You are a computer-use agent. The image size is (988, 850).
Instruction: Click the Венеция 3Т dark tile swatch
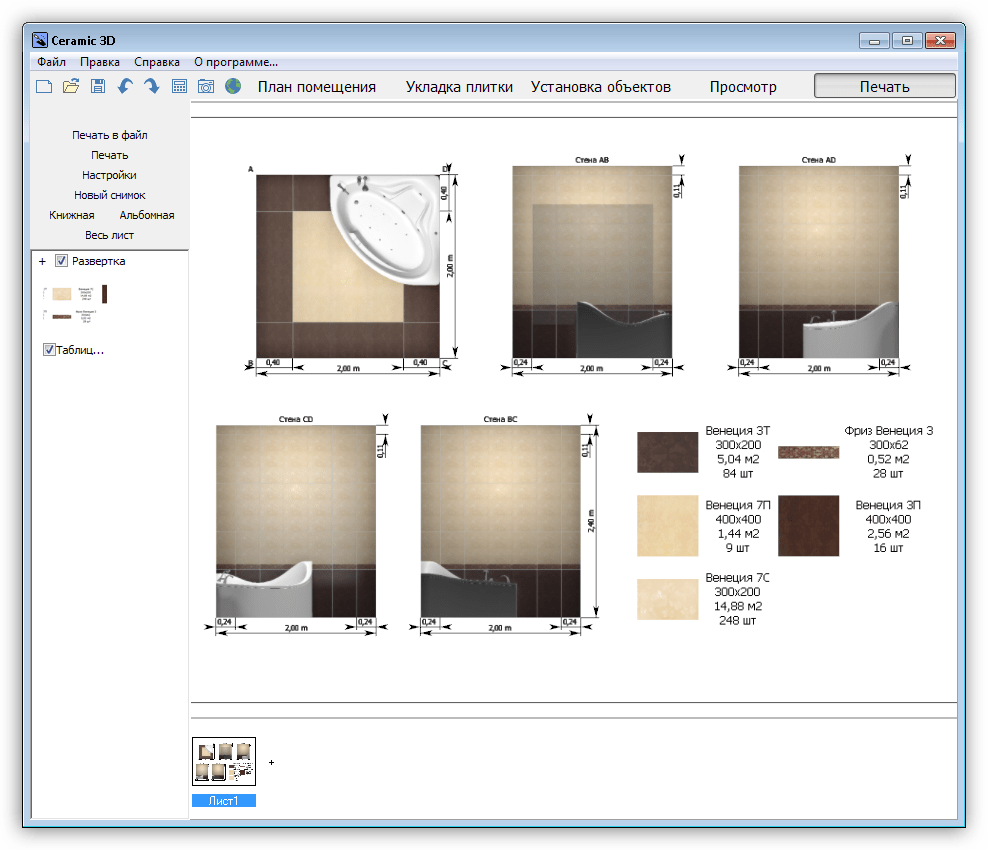point(667,452)
